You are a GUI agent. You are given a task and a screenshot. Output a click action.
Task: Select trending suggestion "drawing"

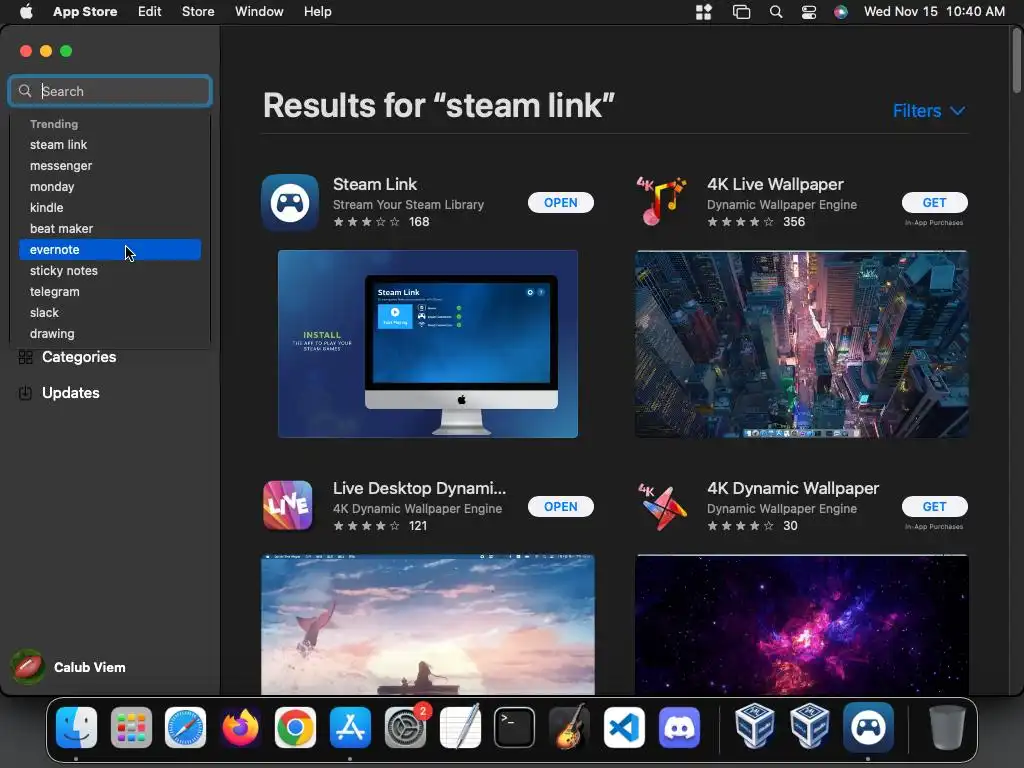click(110, 334)
